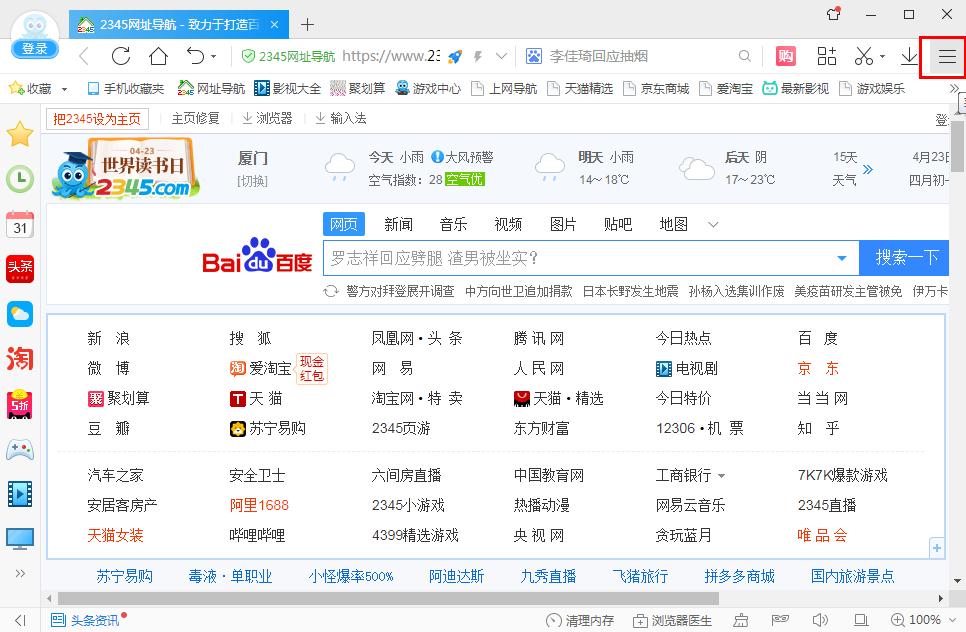The width and height of the screenshot is (966, 632).
Task: Expand the chevron next to 地图 search category
Action: tap(712, 224)
